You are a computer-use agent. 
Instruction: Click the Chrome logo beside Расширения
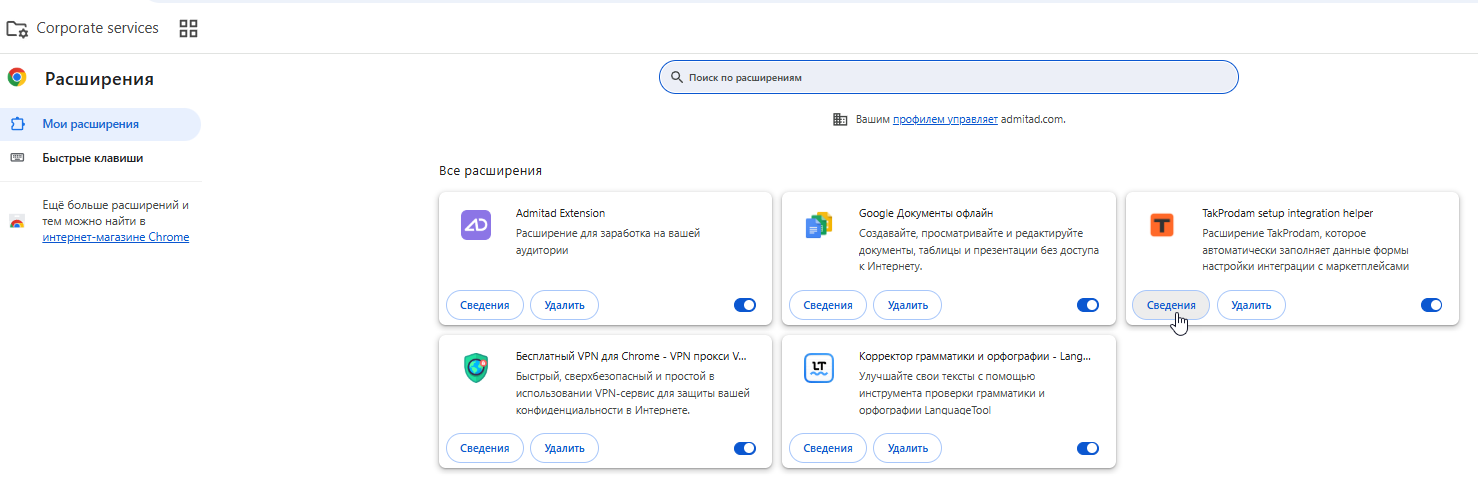[x=17, y=78]
